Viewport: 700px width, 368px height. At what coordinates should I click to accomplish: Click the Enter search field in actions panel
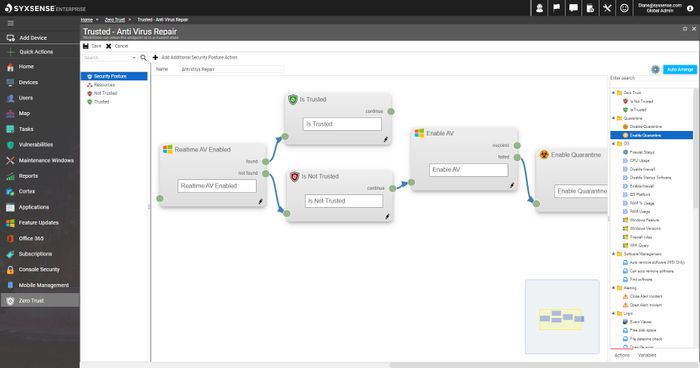(652, 78)
